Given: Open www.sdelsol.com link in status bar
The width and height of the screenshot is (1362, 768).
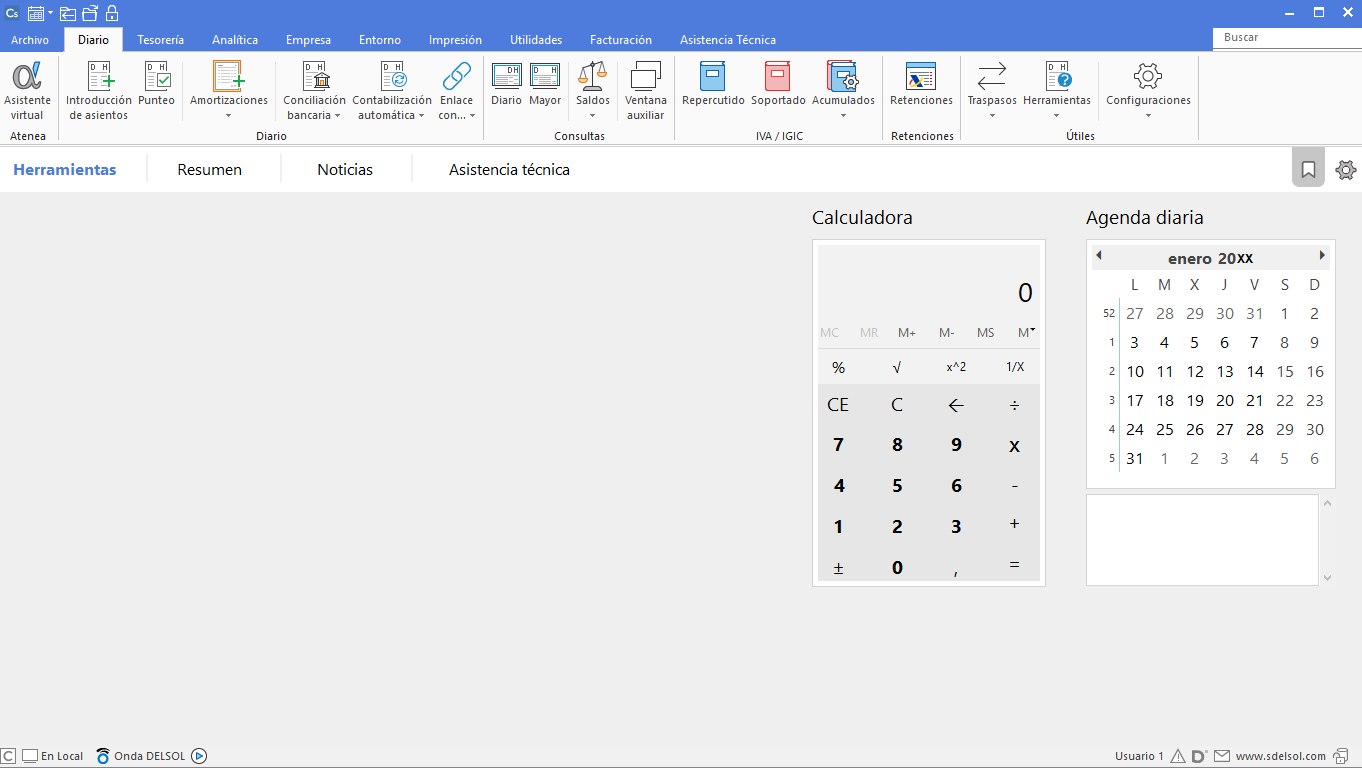Looking at the screenshot, I should (x=1281, y=756).
